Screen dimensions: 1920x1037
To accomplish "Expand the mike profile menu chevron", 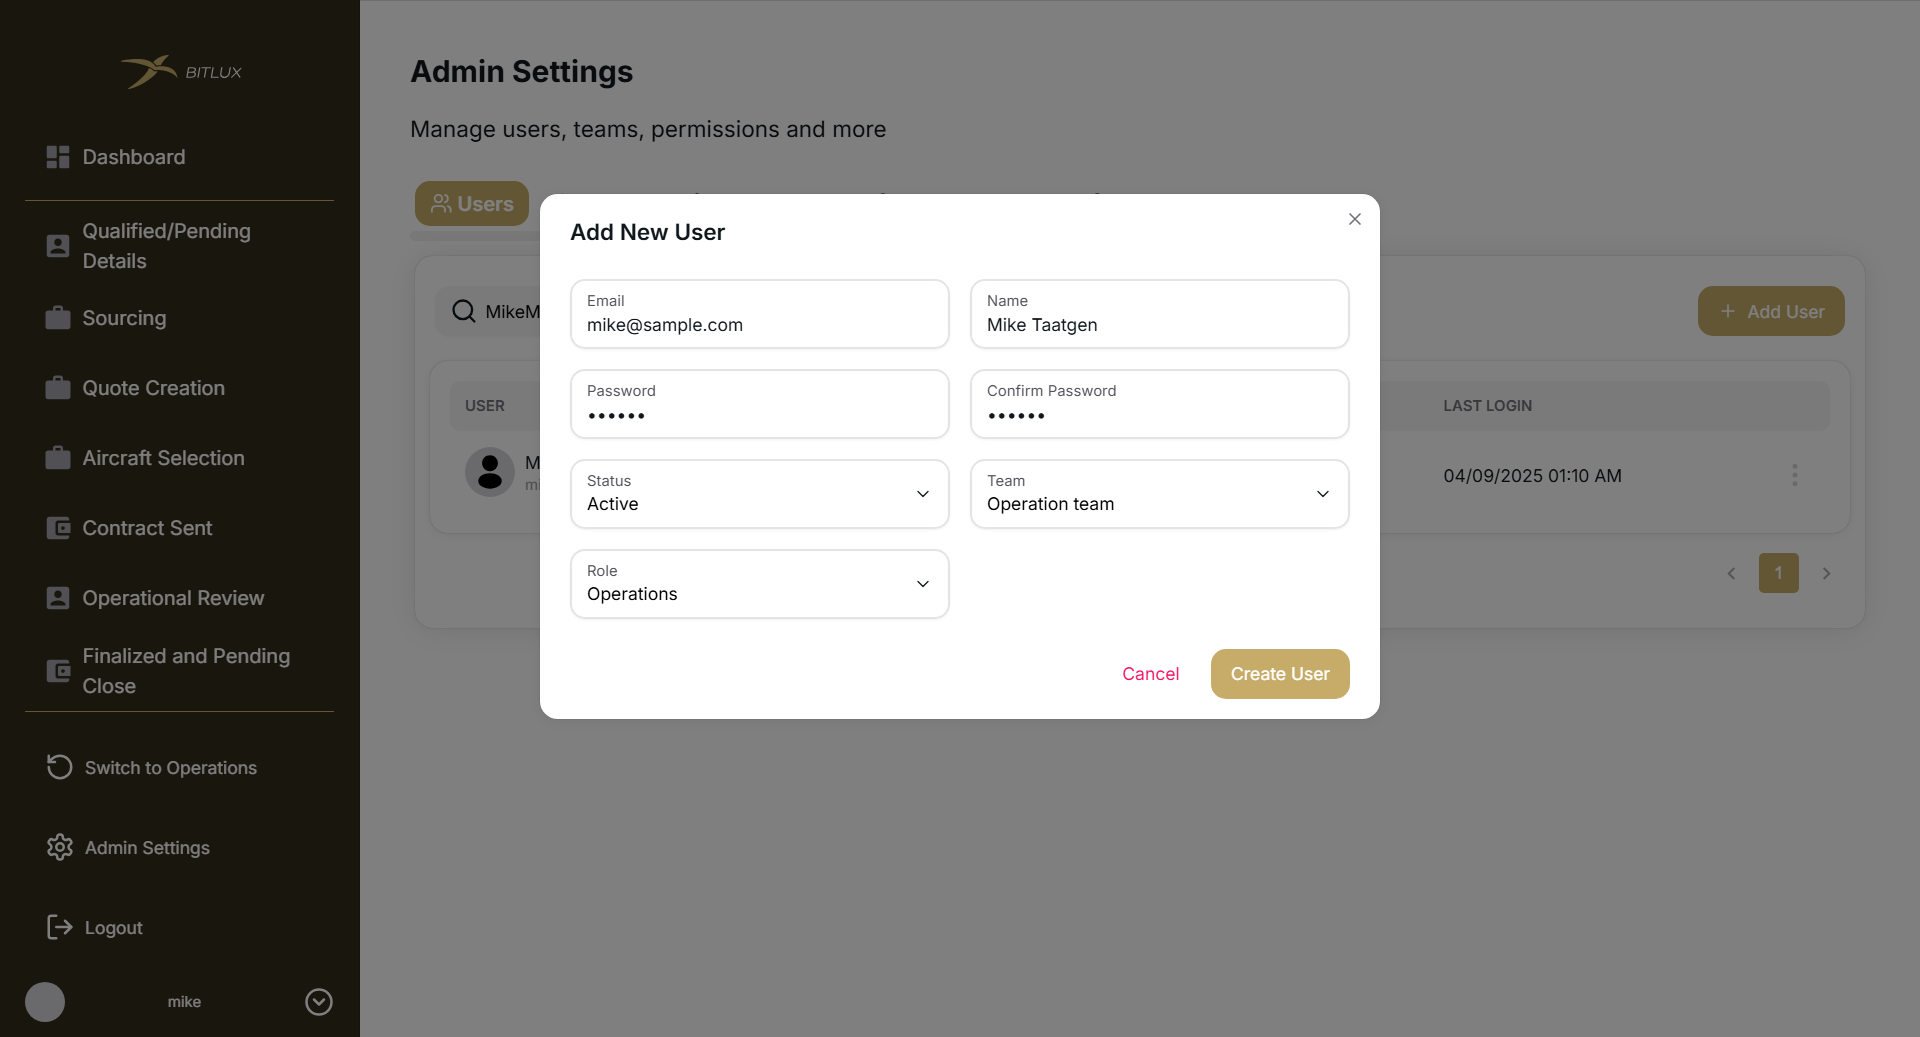I will click(319, 1002).
